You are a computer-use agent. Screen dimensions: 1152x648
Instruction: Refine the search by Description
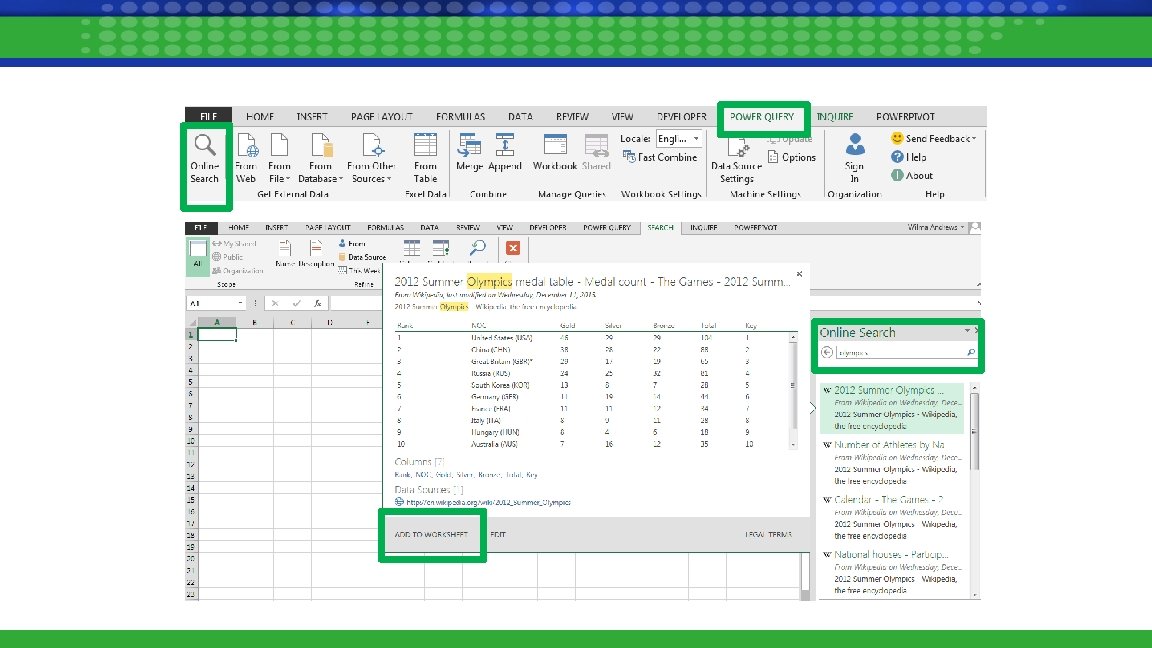(x=316, y=253)
